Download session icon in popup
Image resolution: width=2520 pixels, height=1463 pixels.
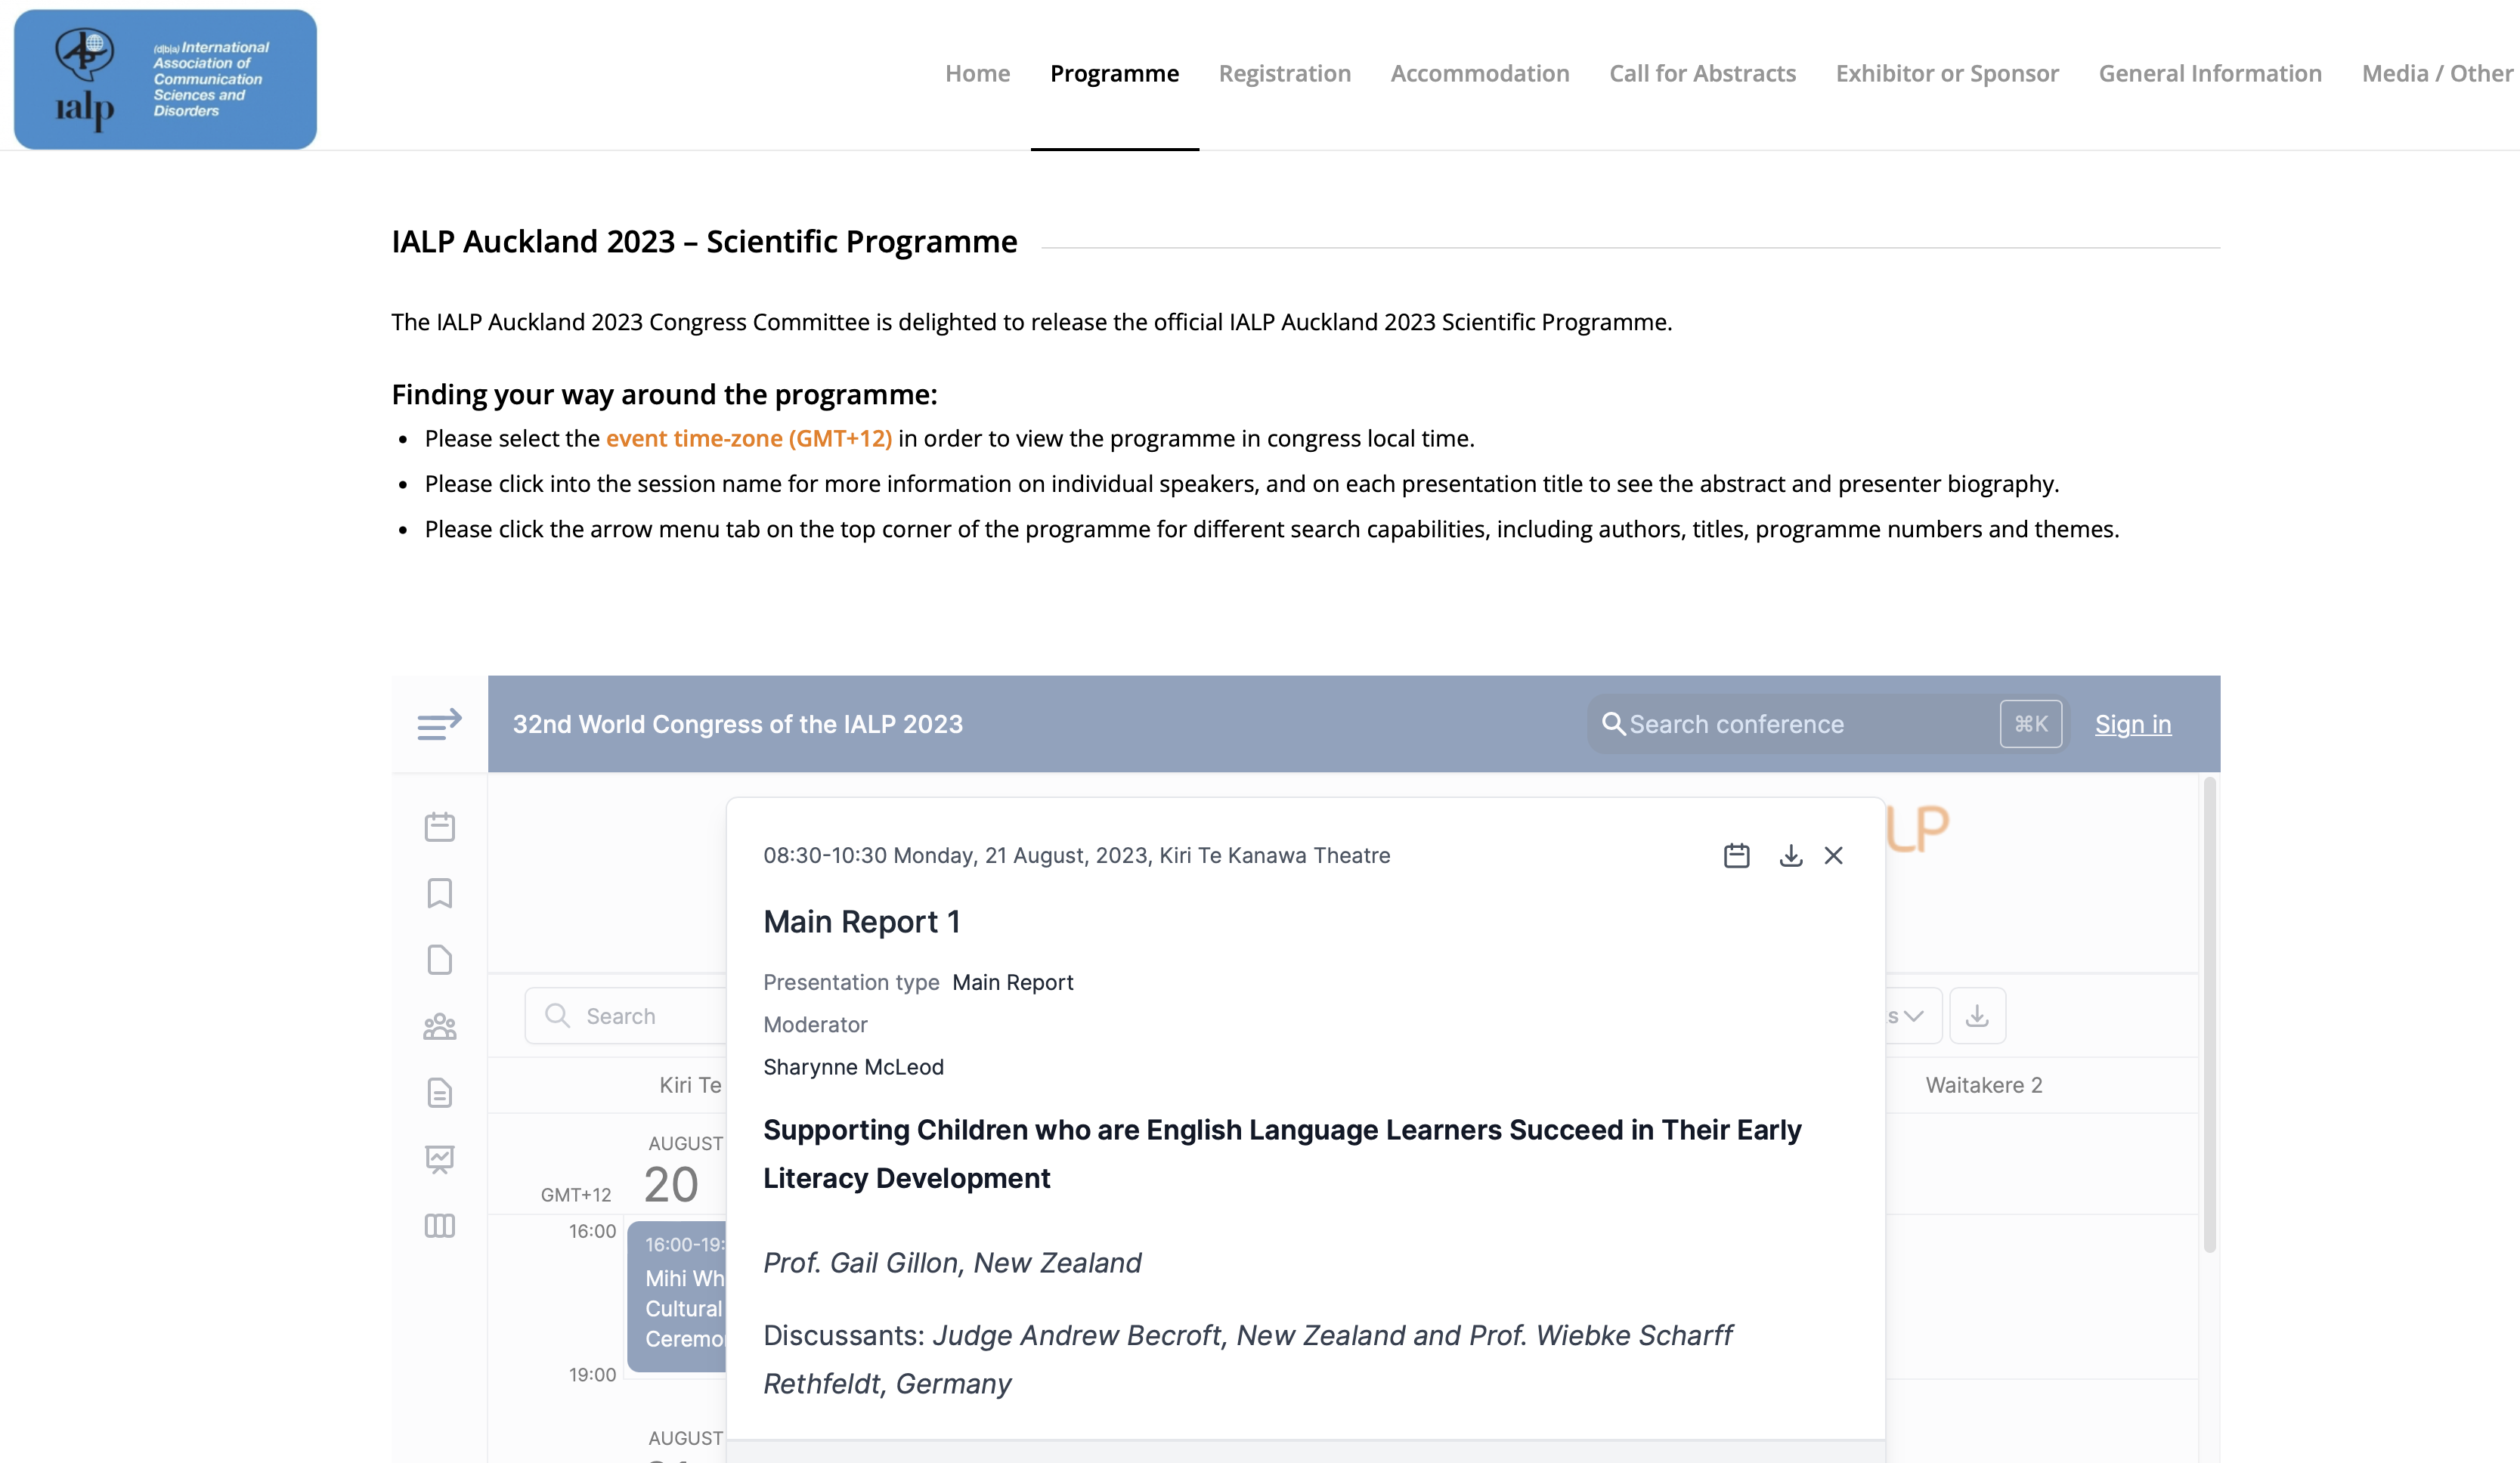(1790, 855)
